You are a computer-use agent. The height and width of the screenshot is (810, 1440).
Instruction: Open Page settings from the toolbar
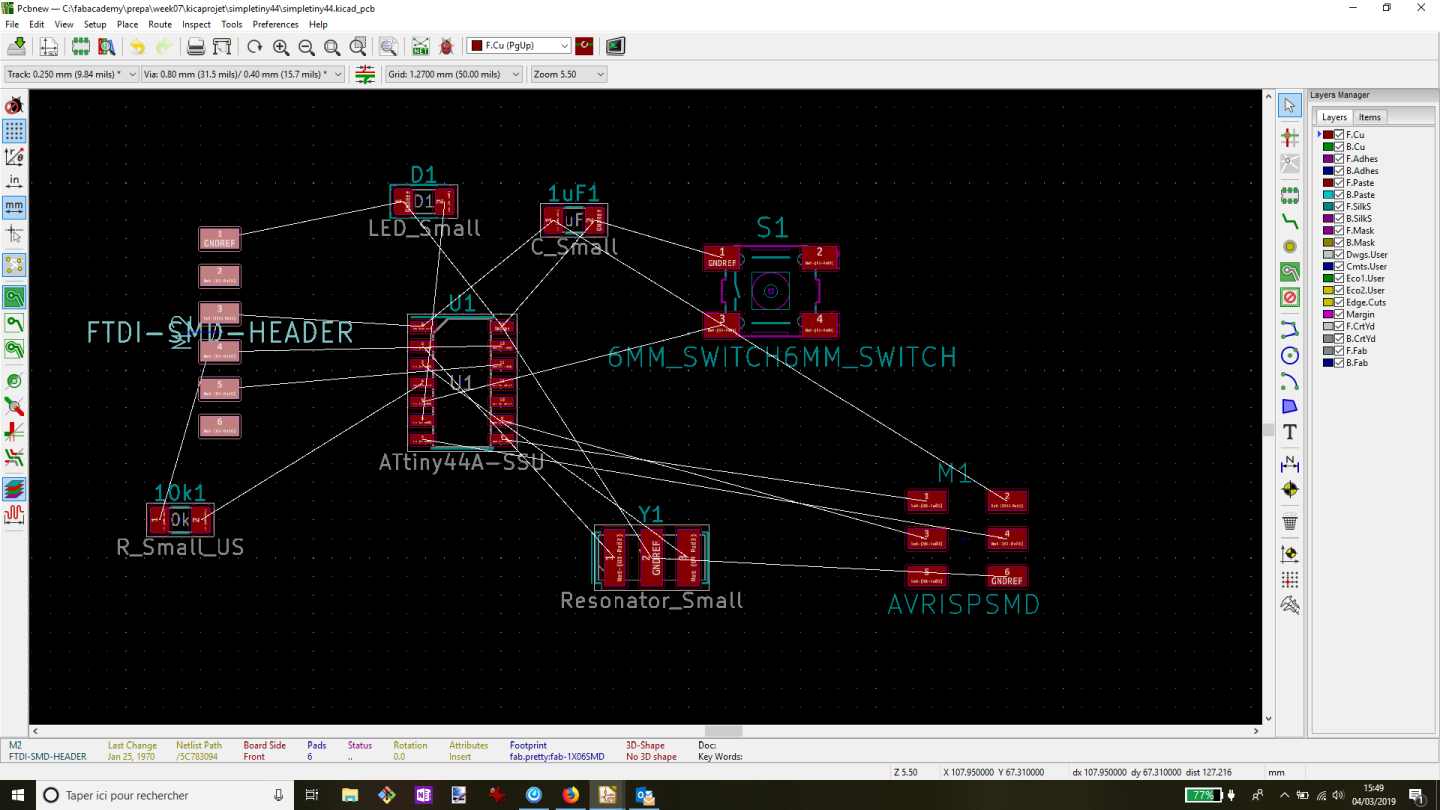pos(48,46)
